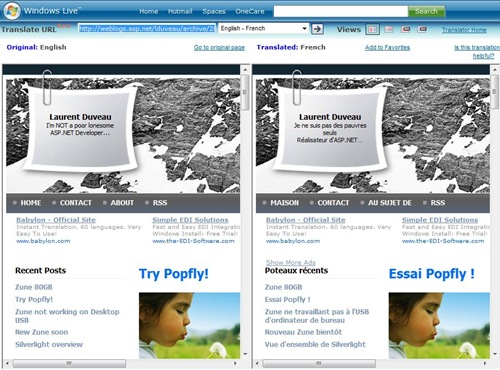Click the Try Popfly girl photo thumbnail
Screen dimensions: 500x370
coord(189,326)
